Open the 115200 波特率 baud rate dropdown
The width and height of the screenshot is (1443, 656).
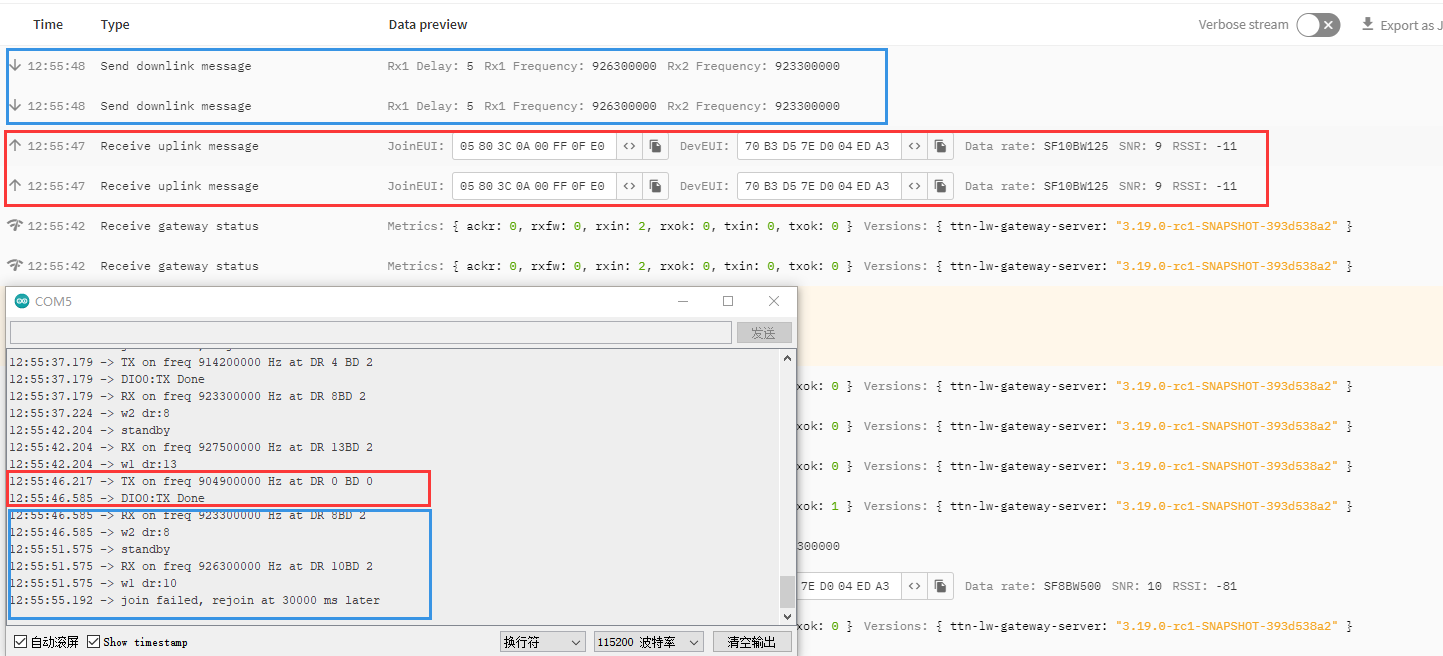pyautogui.click(x=648, y=641)
